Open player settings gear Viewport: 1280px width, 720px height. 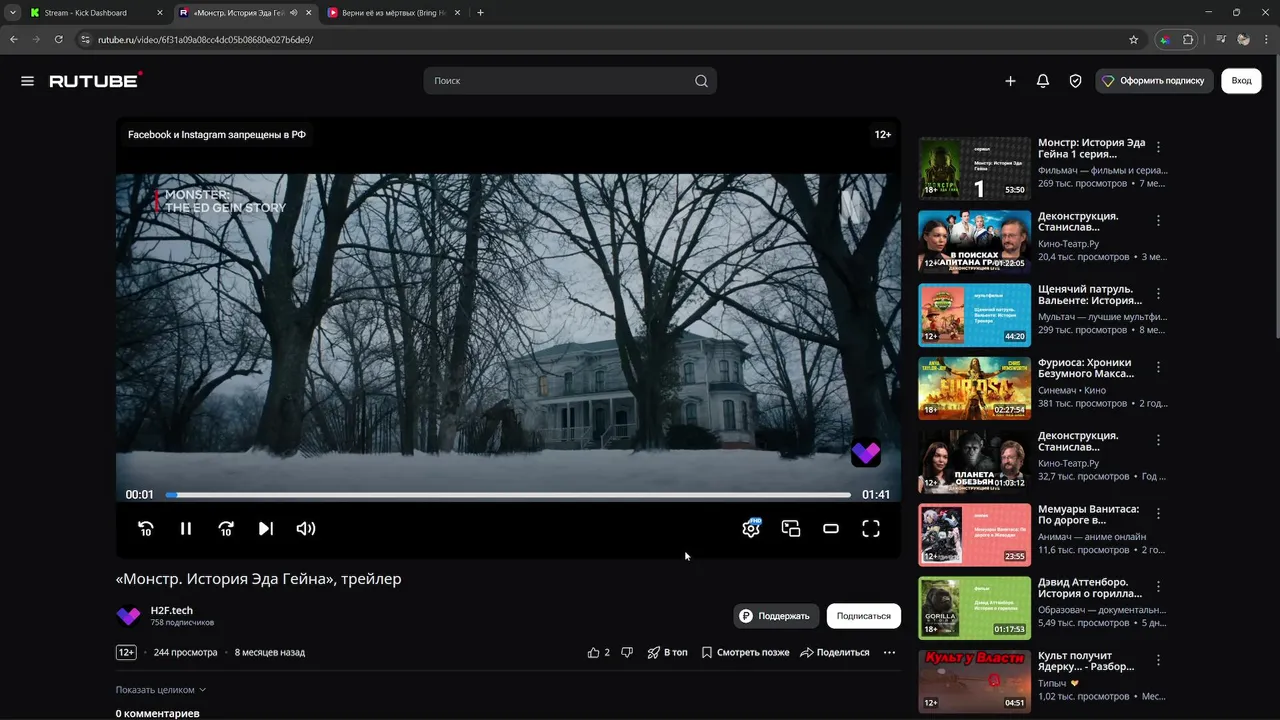(751, 529)
